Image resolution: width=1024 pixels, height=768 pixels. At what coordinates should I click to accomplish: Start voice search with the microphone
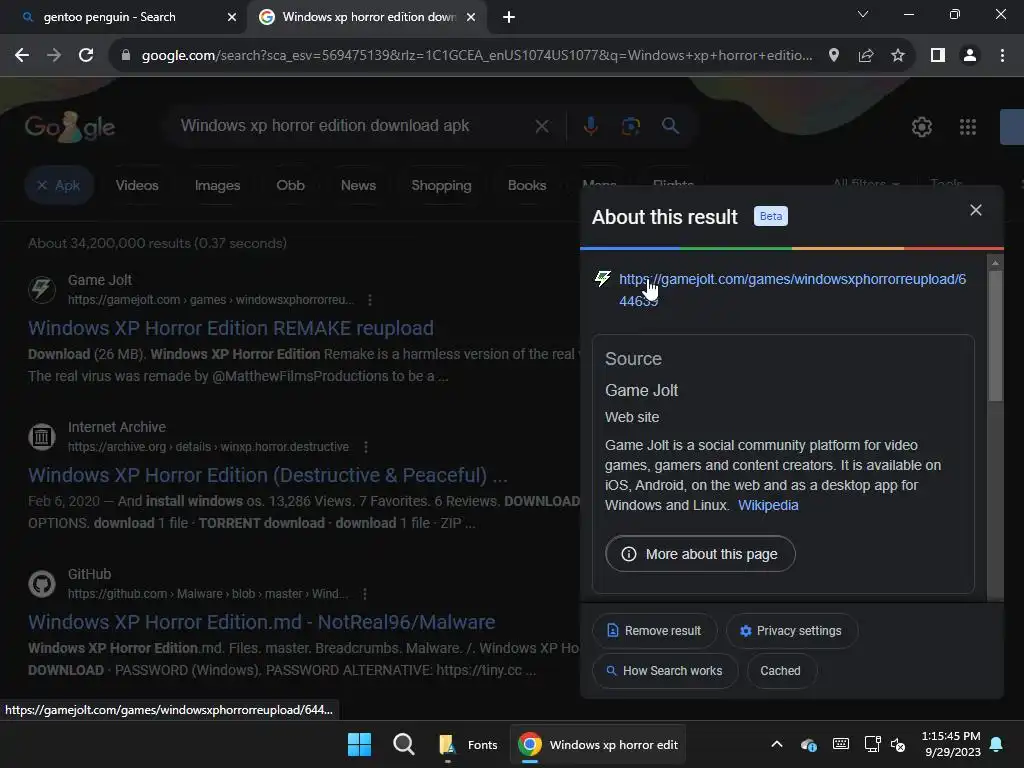590,125
